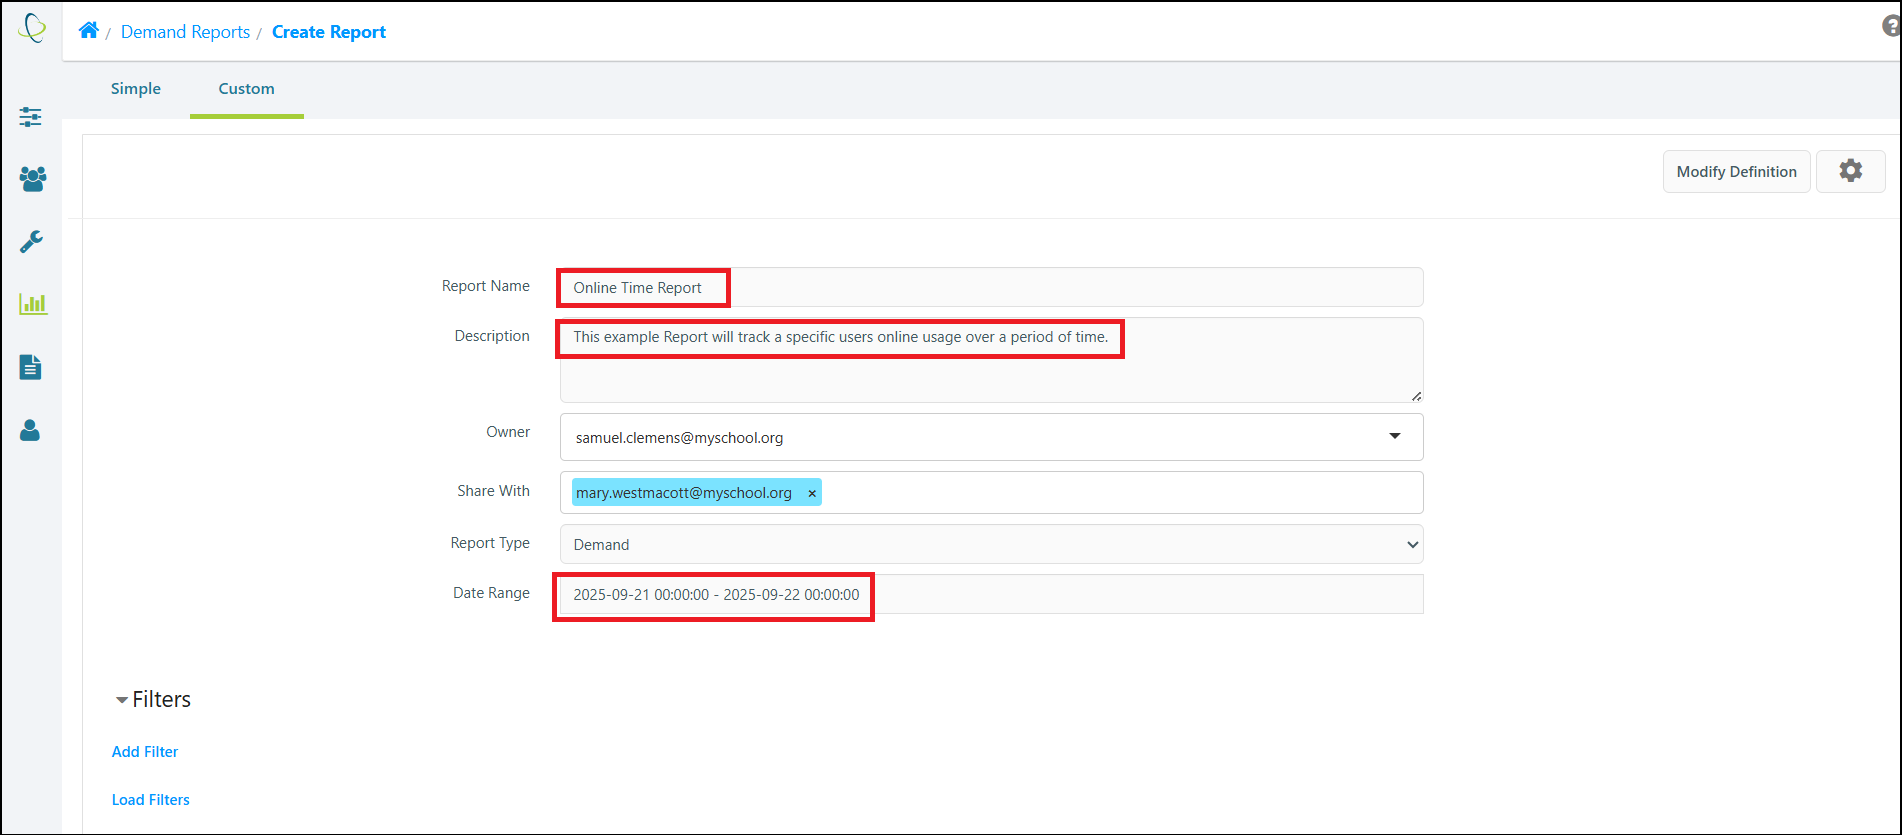Navigate to Demand Reports breadcrumb
Viewport: 1902px width, 835px height.
pos(185,32)
